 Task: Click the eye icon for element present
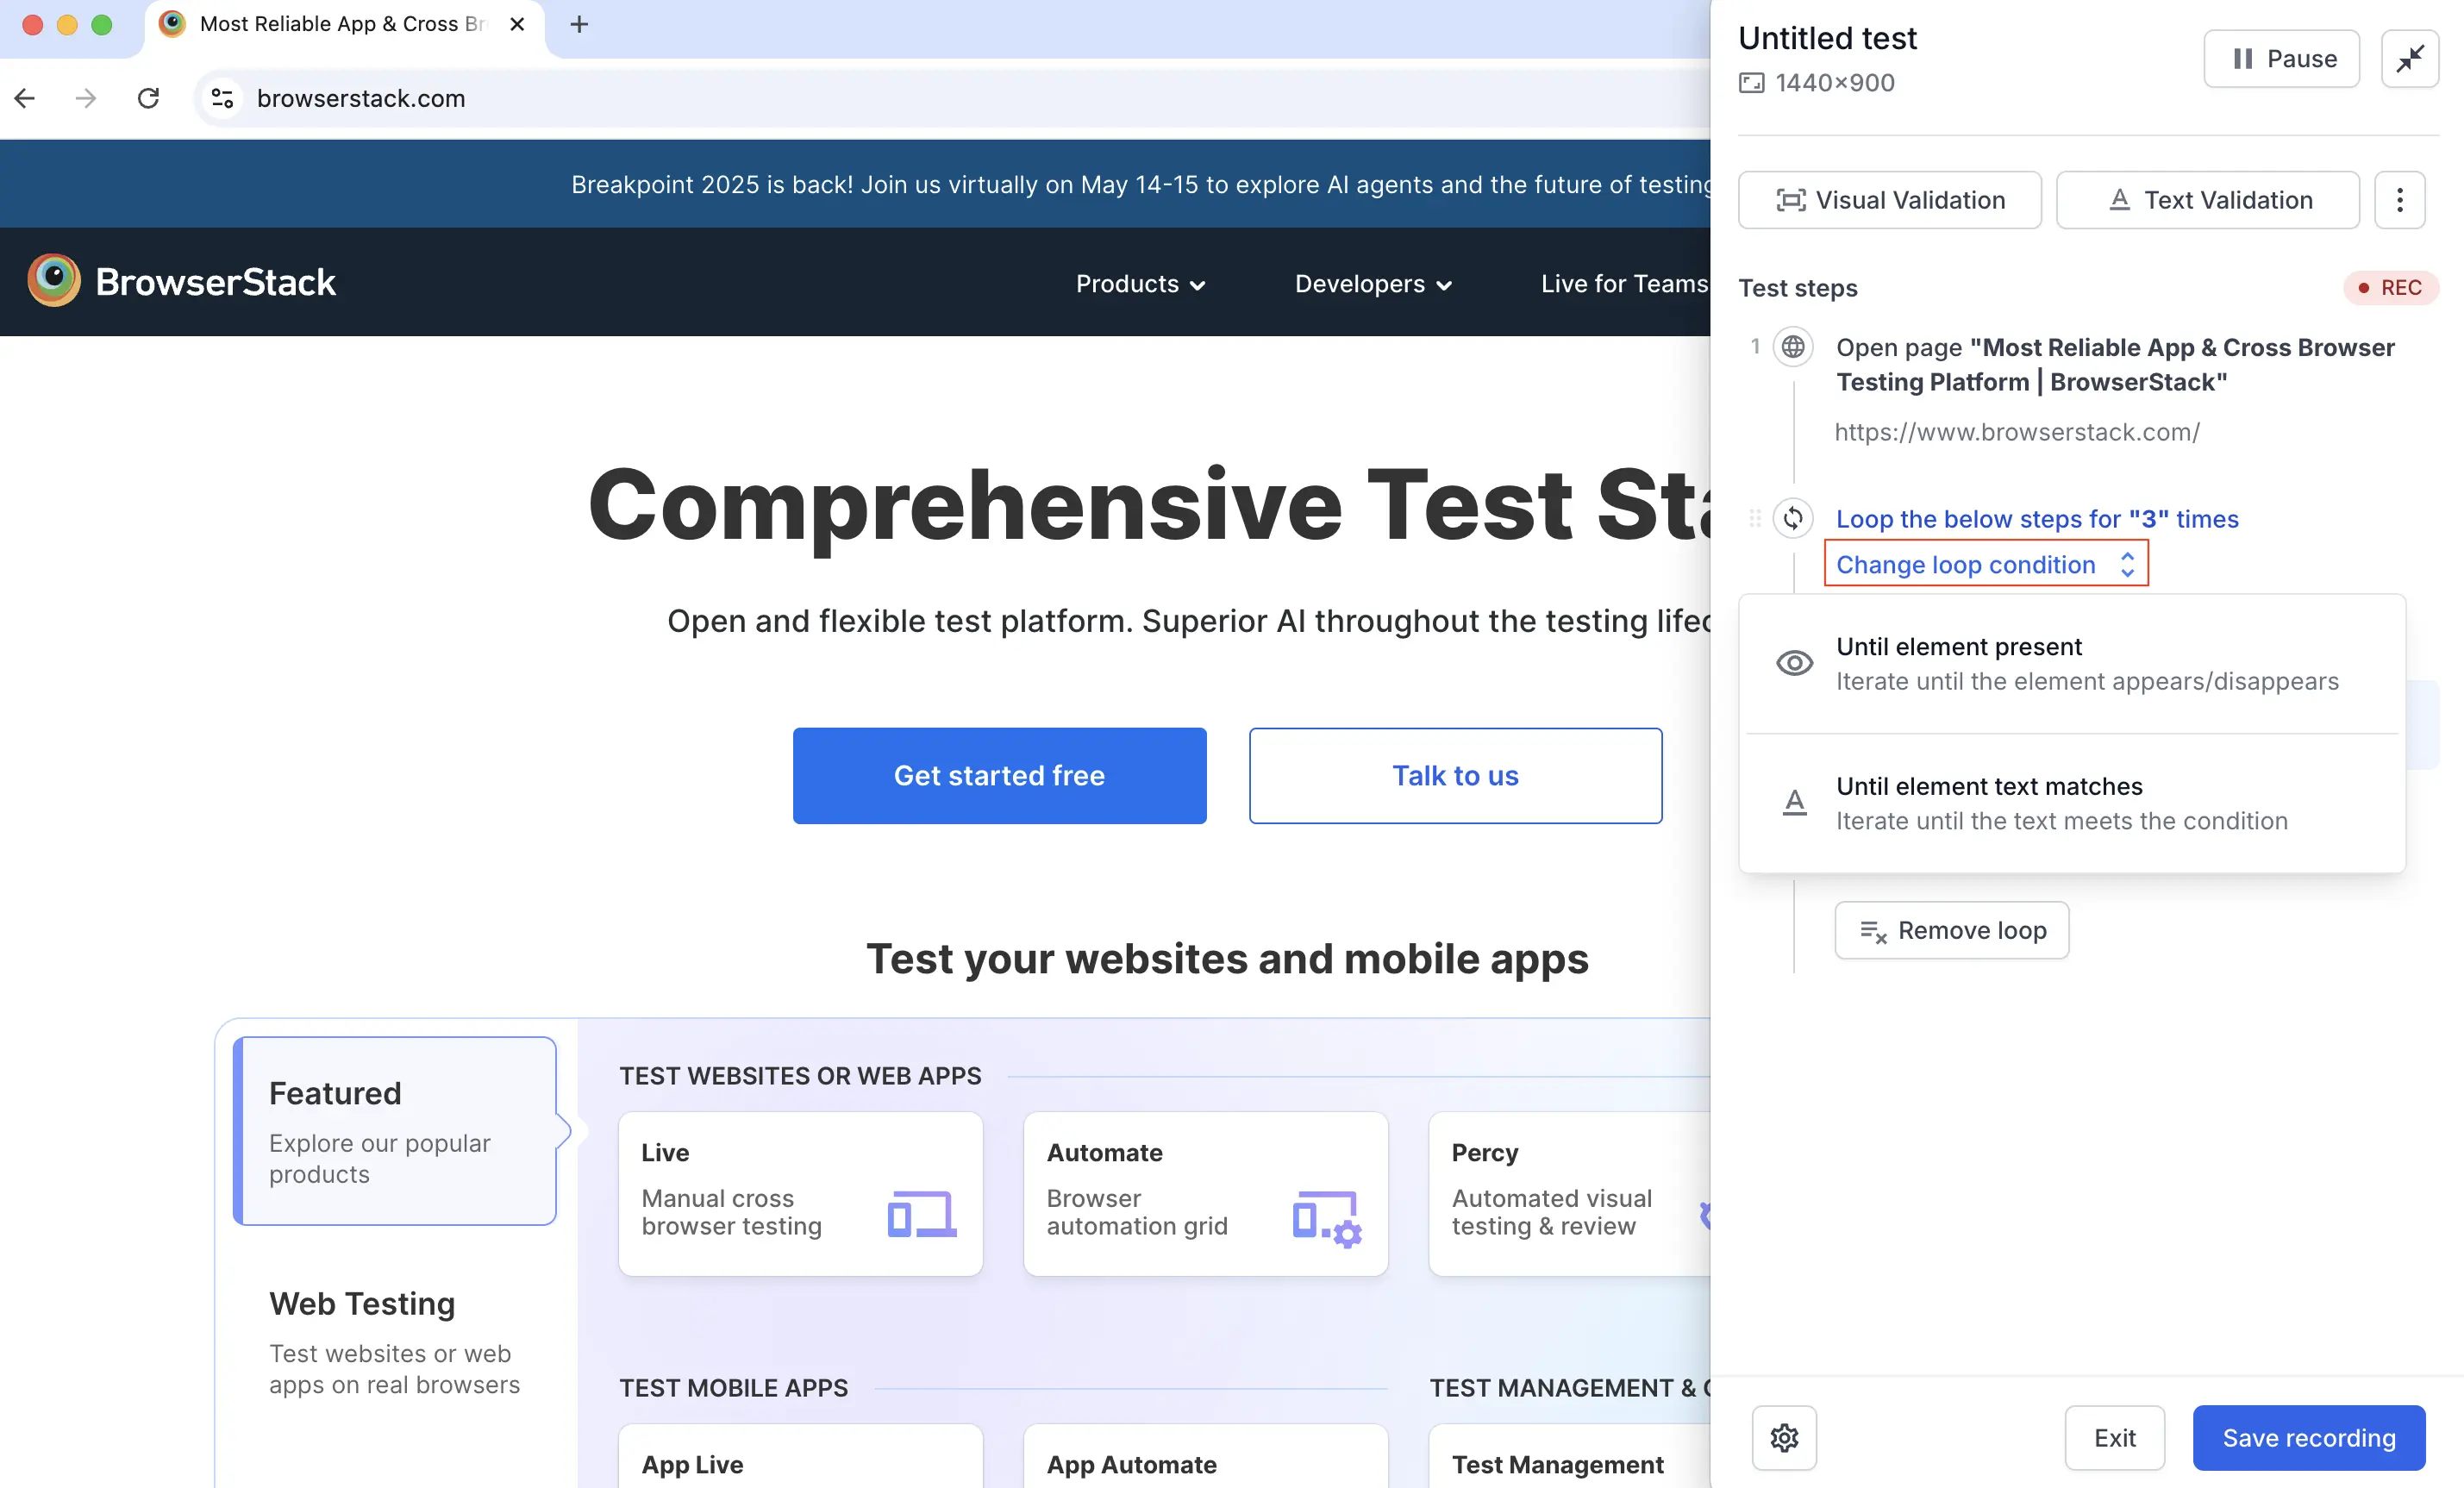pyautogui.click(x=1794, y=663)
